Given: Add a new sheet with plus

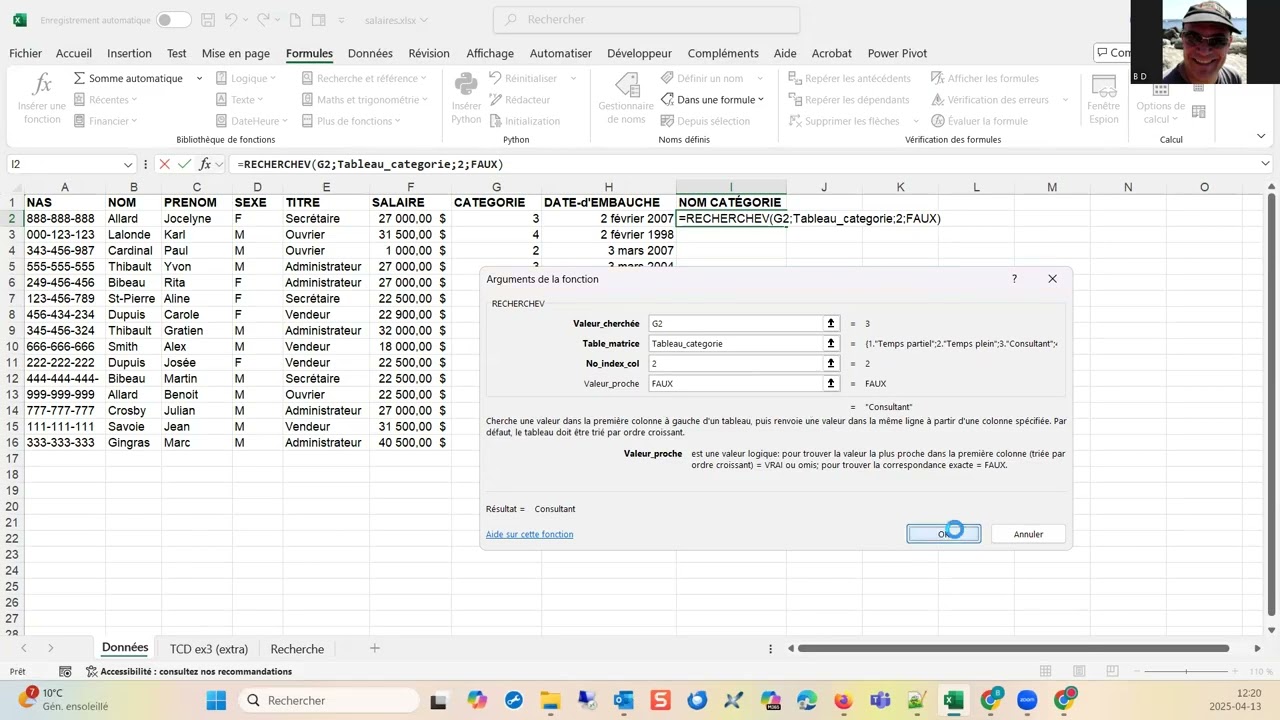Looking at the screenshot, I should pyautogui.click(x=375, y=648).
